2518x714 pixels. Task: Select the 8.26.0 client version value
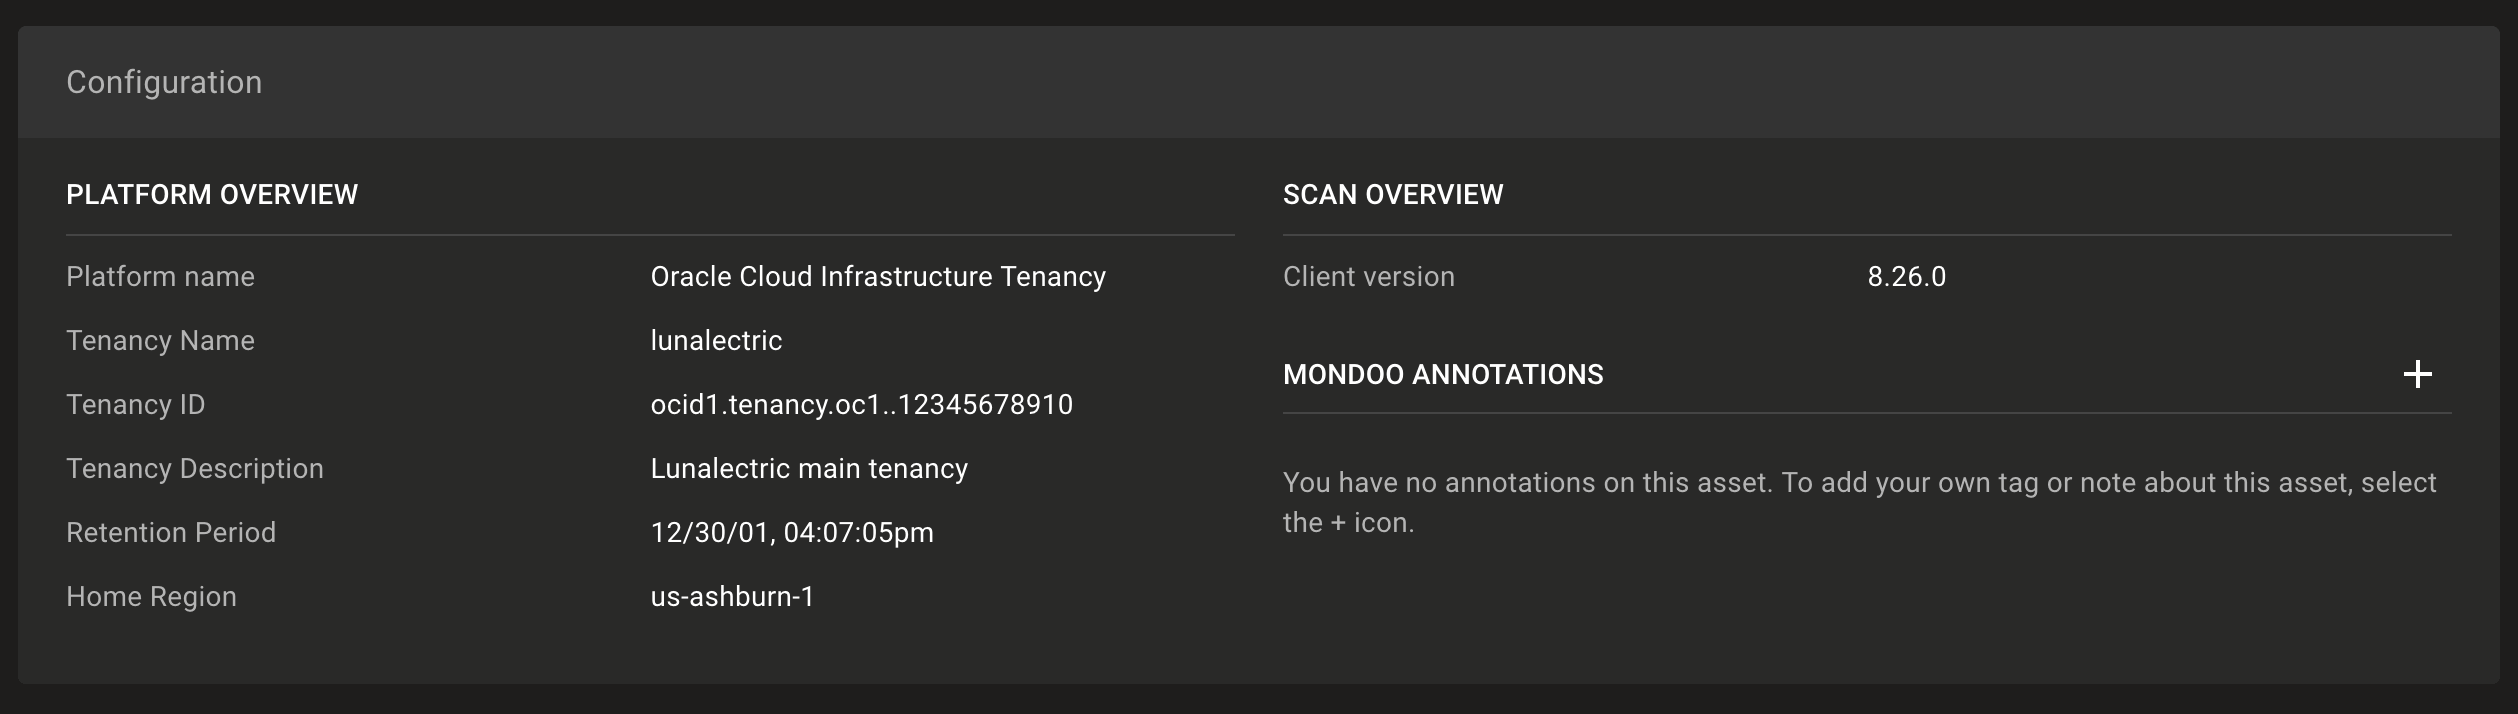[1905, 276]
